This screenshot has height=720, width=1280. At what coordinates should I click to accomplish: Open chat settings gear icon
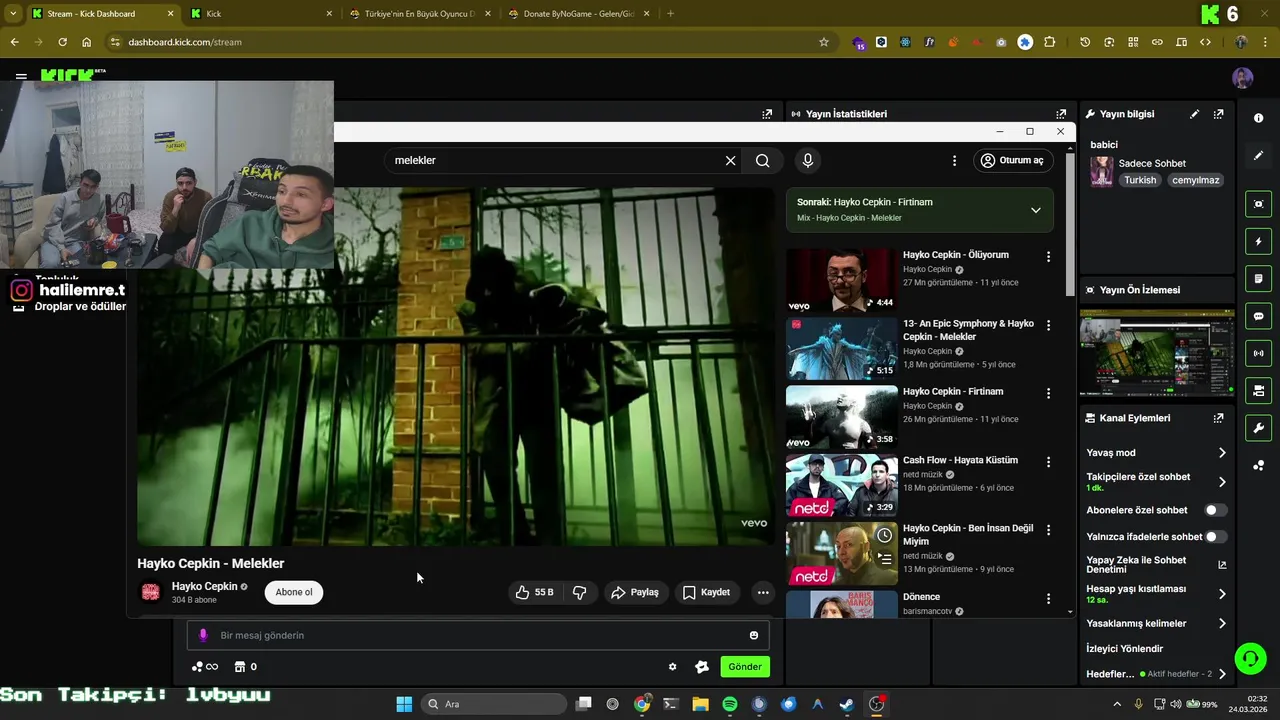[672, 667]
